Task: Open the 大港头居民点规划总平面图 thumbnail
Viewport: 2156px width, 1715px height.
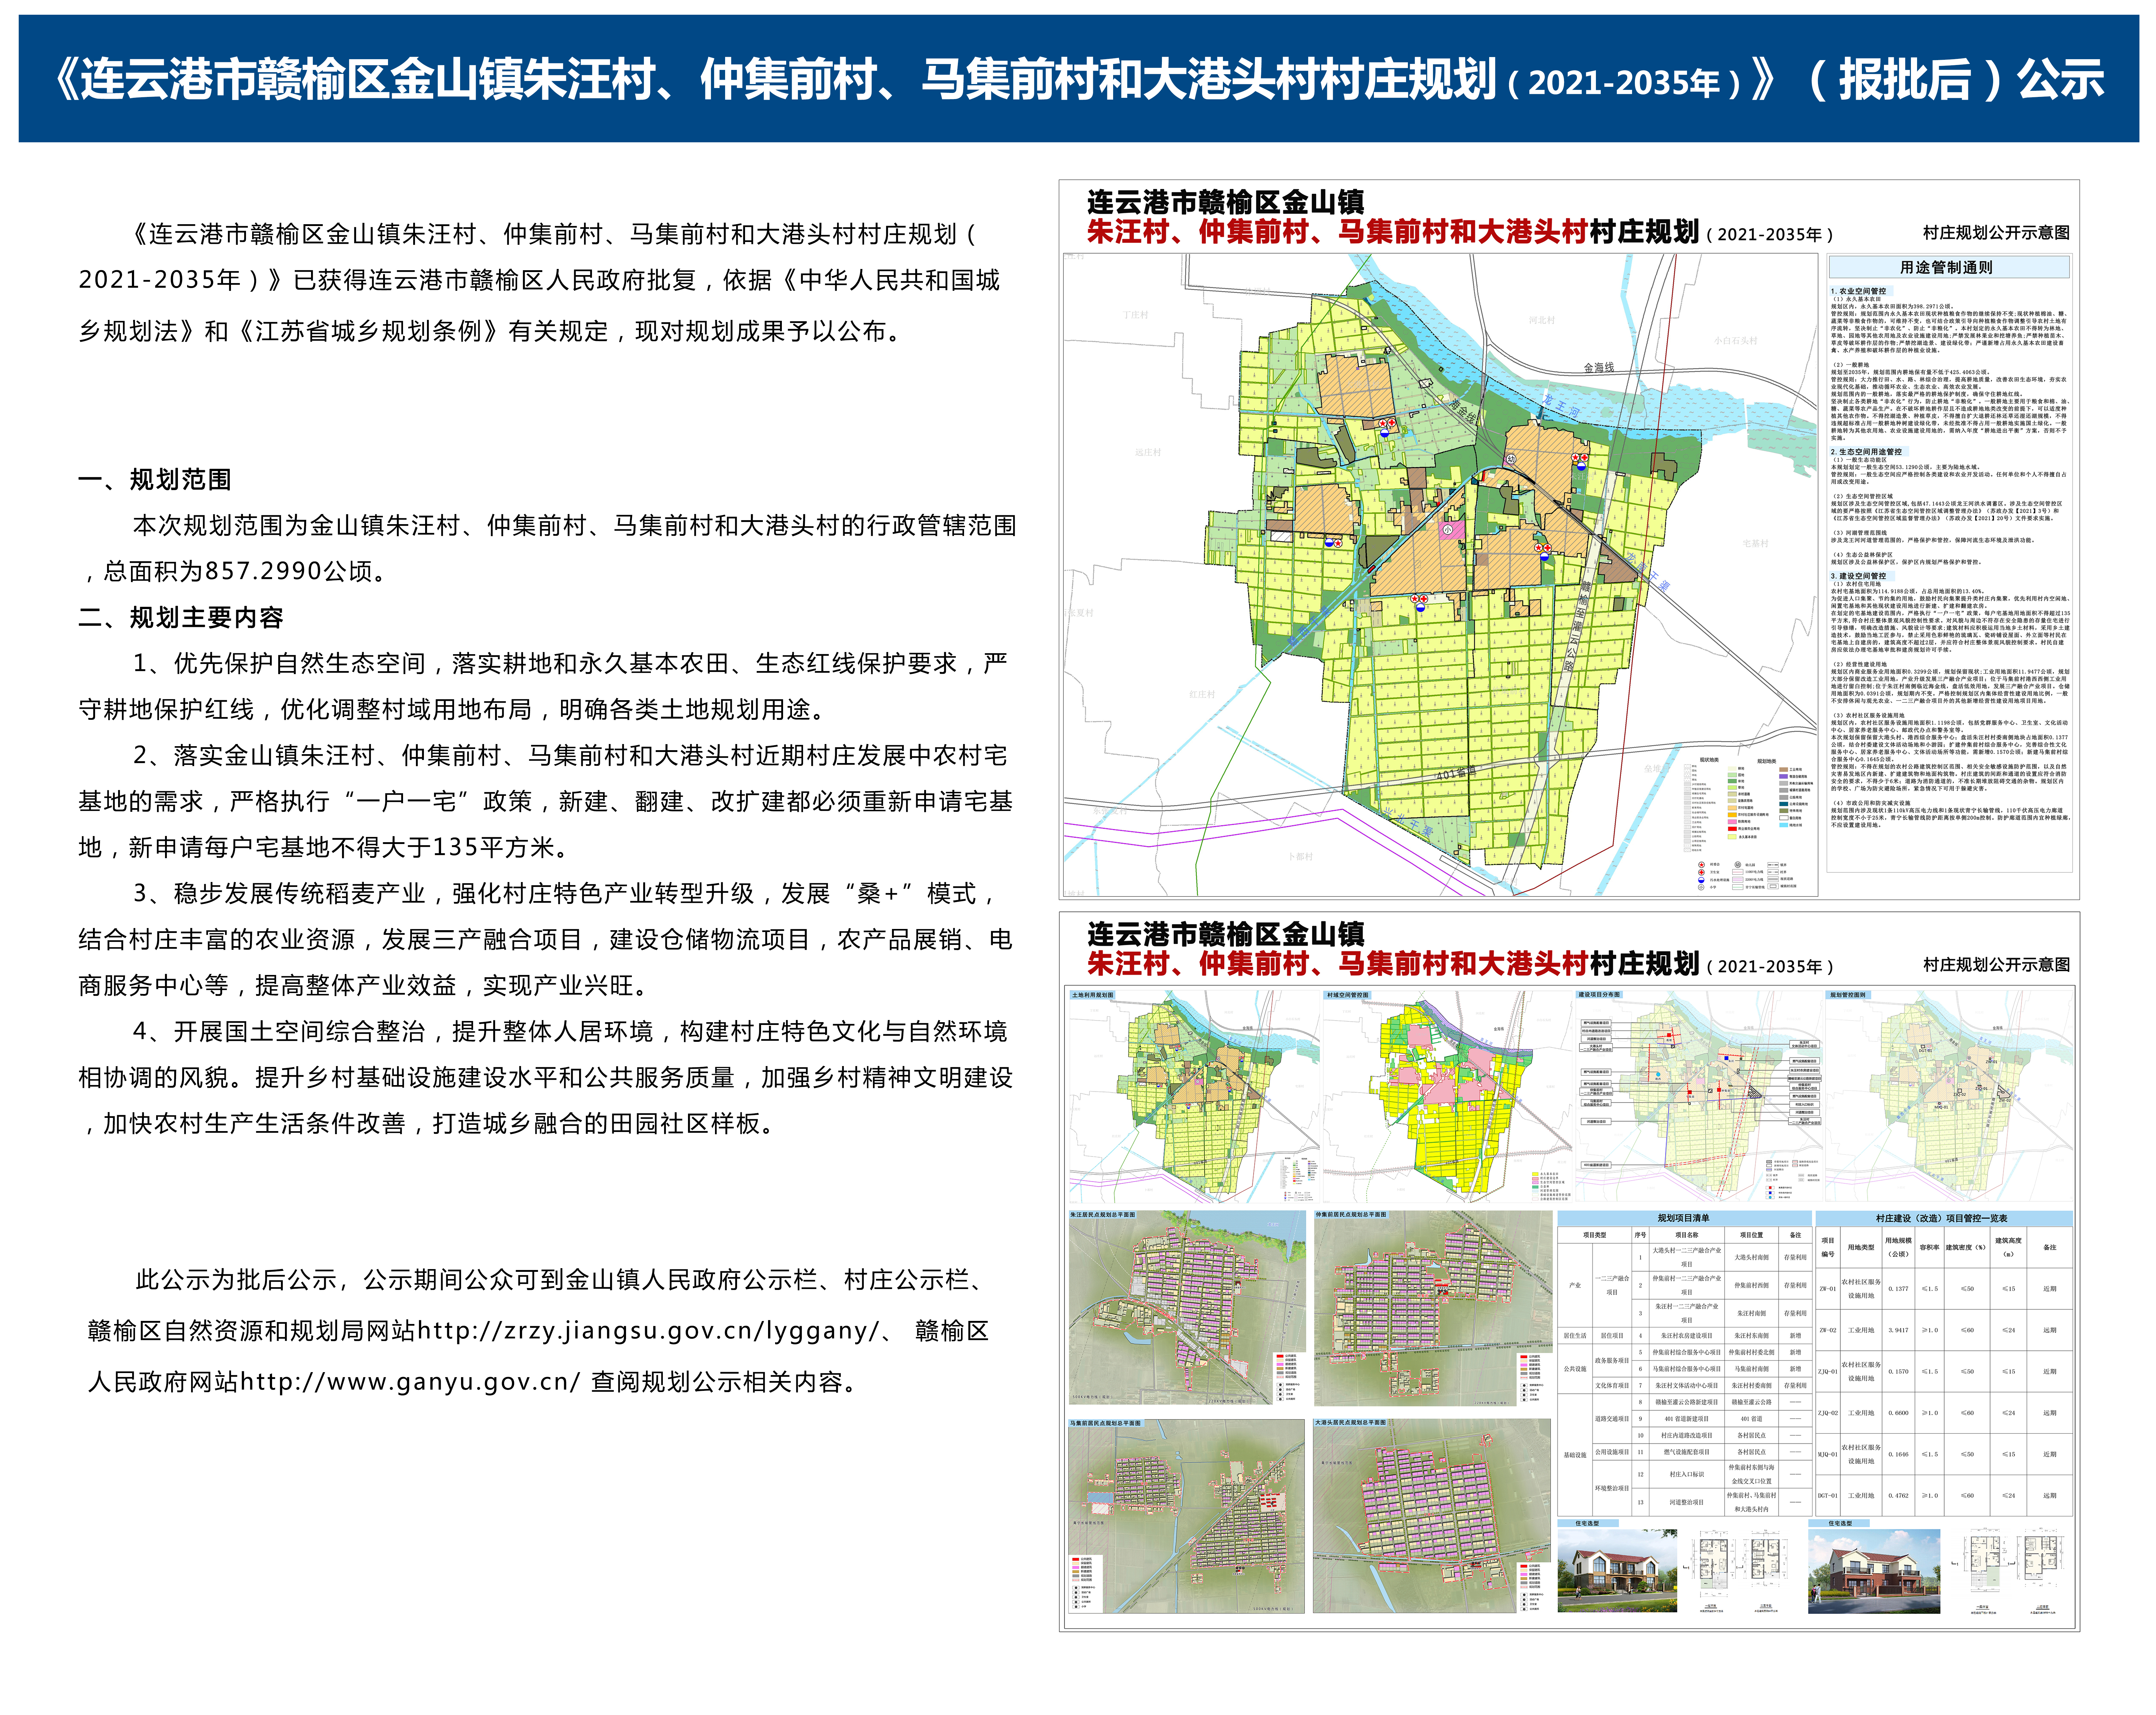Action: coord(1432,1516)
